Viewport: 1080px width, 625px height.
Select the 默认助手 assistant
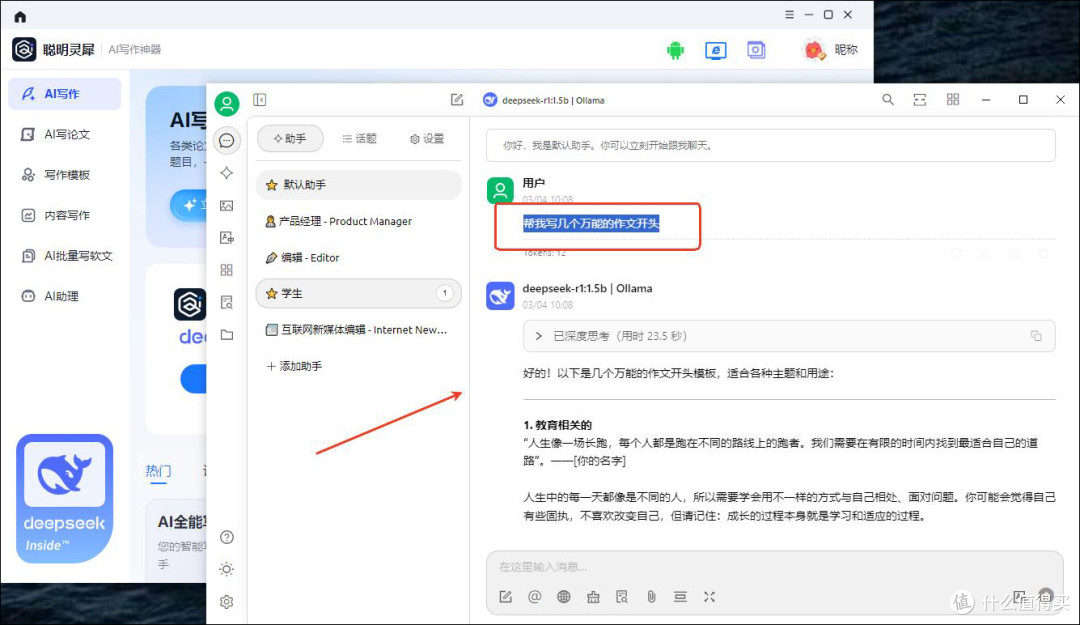pyautogui.click(x=358, y=185)
